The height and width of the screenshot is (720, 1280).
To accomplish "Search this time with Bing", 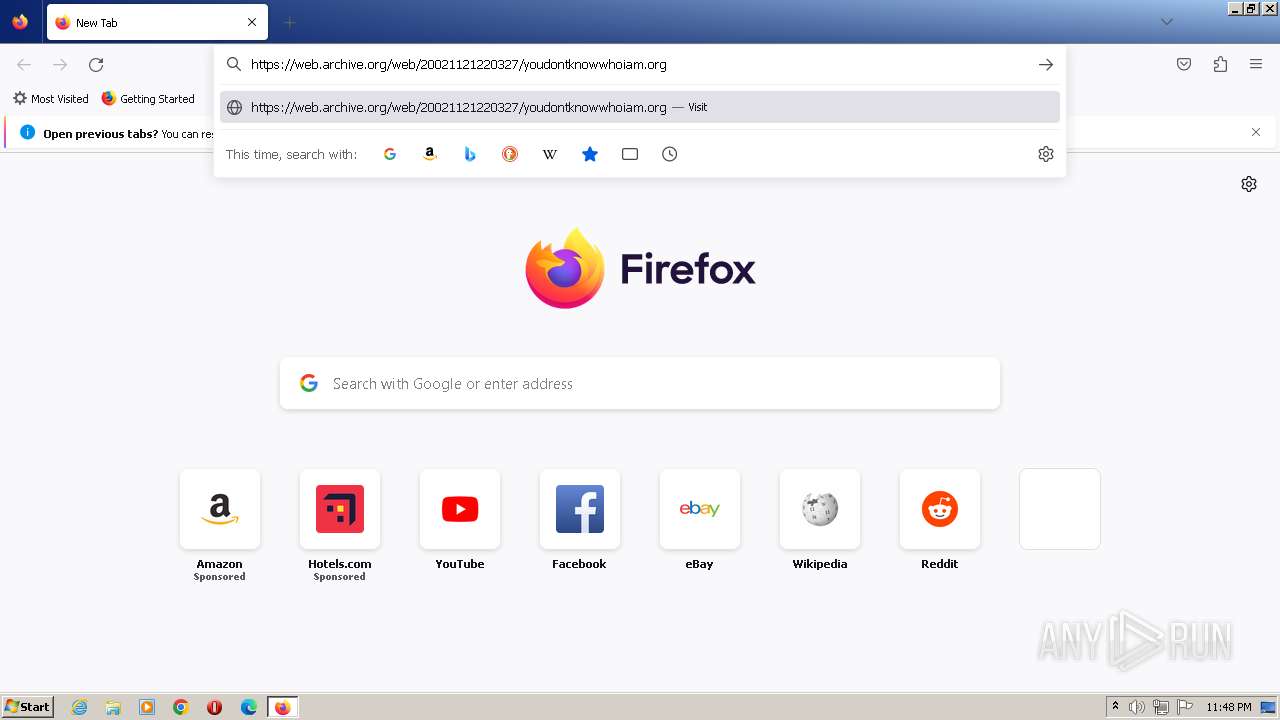I will [x=470, y=154].
